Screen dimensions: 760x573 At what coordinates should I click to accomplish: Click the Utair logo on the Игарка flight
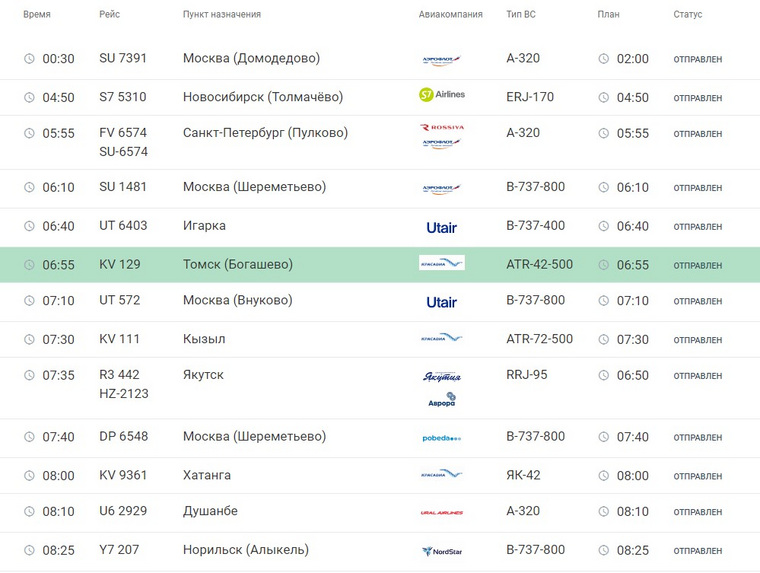point(442,228)
